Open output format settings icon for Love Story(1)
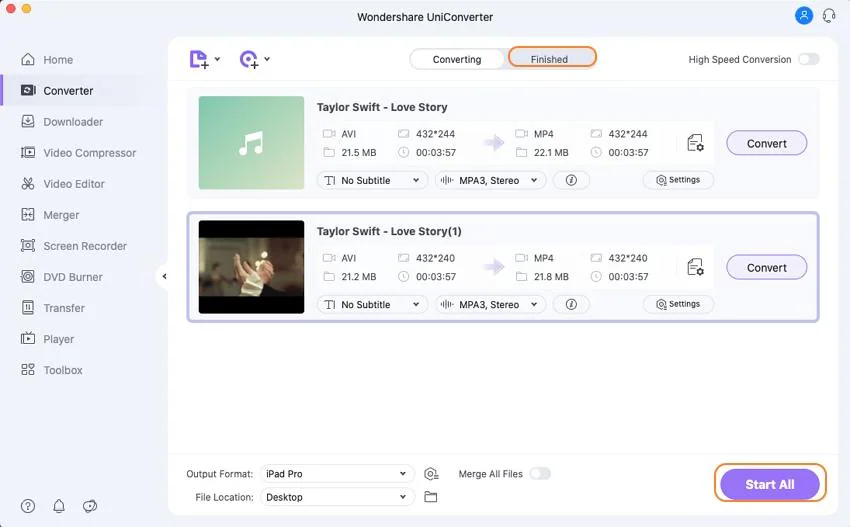The width and height of the screenshot is (850, 527). pyautogui.click(x=695, y=267)
